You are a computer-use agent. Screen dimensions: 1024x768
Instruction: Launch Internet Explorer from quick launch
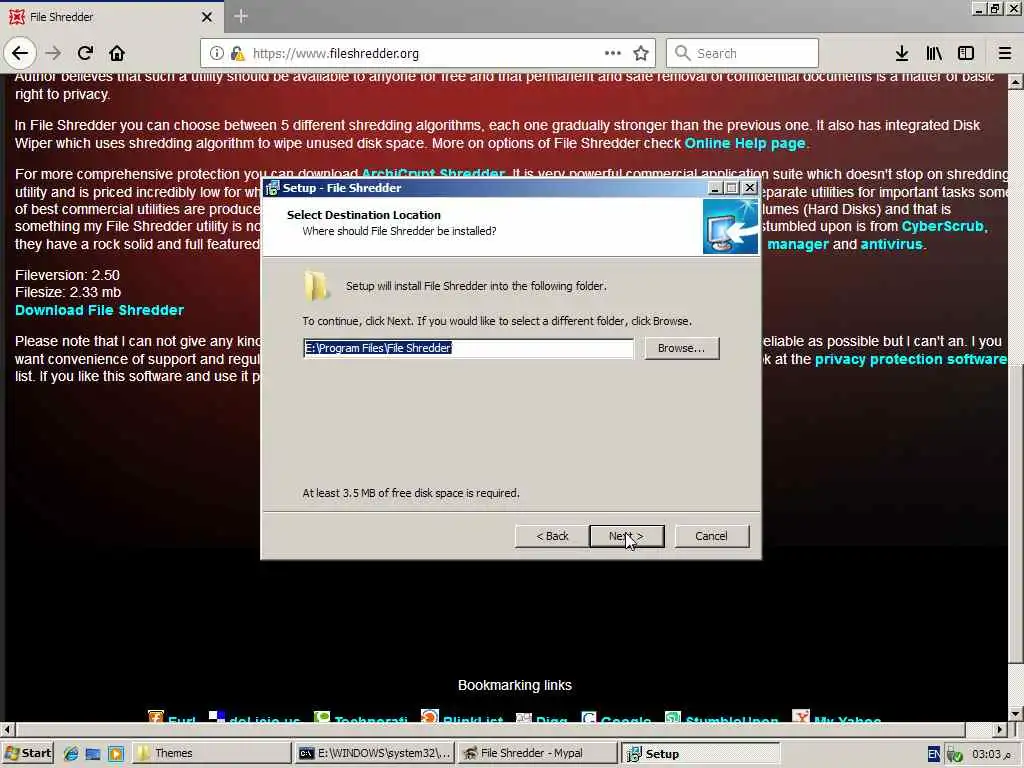pyautogui.click(x=71, y=754)
